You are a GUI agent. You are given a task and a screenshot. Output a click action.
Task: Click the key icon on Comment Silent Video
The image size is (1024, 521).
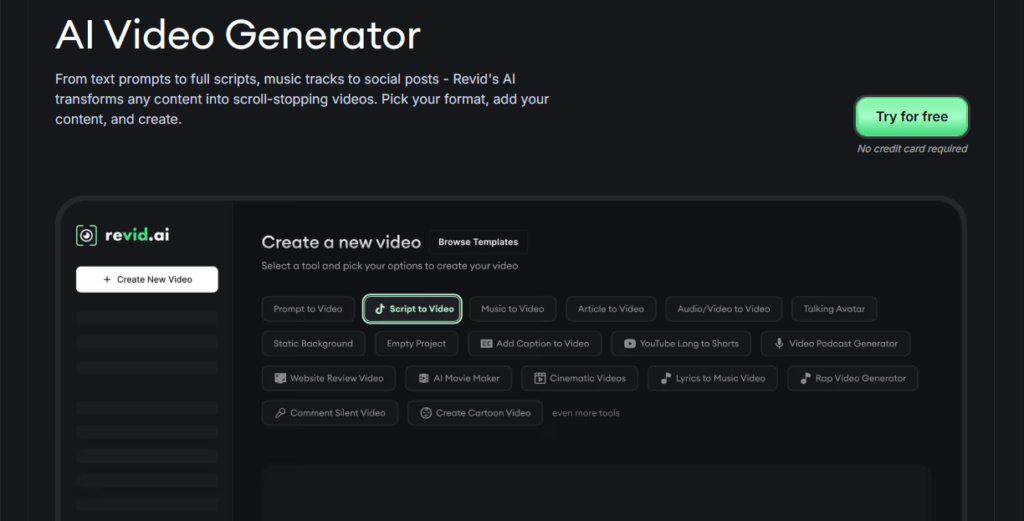pos(280,413)
